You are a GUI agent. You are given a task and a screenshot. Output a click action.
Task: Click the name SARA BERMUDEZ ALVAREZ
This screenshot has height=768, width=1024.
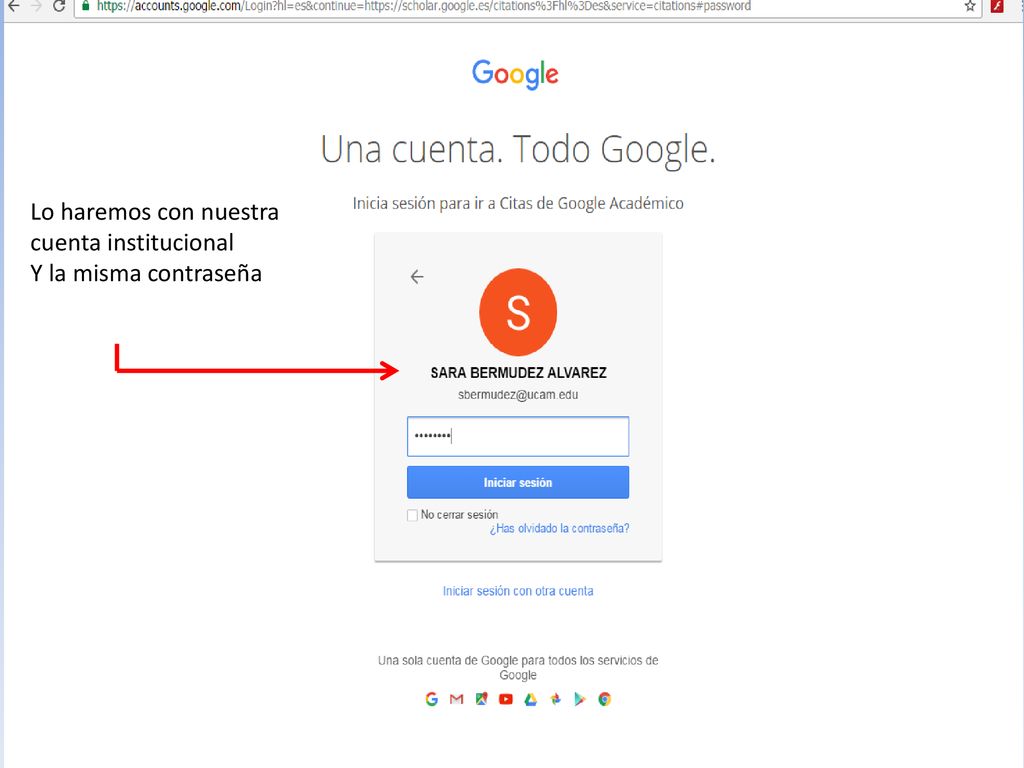click(519, 373)
